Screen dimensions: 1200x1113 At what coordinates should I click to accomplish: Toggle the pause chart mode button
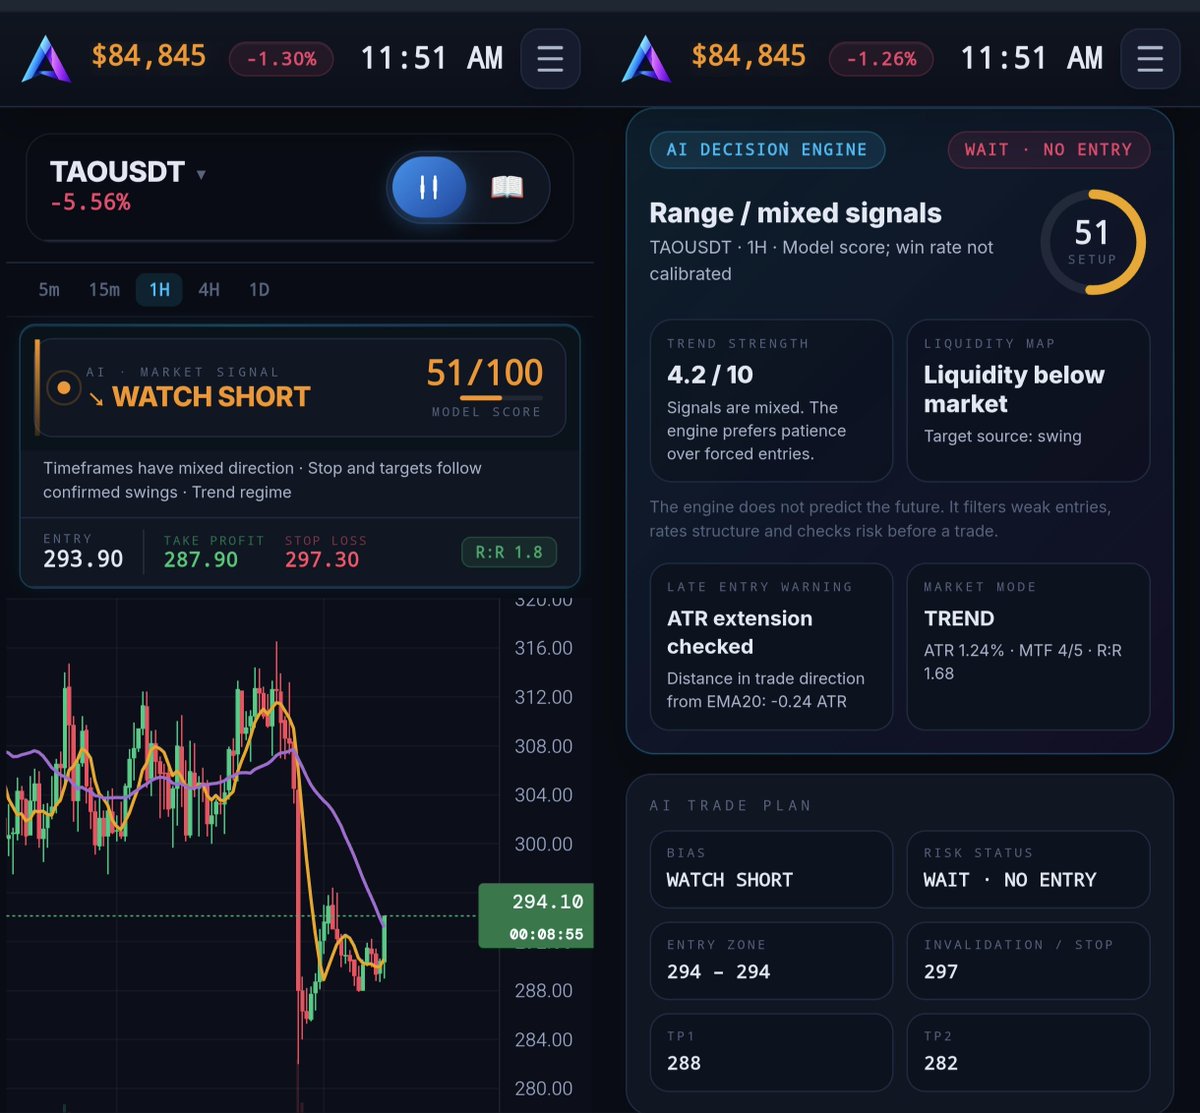point(429,187)
